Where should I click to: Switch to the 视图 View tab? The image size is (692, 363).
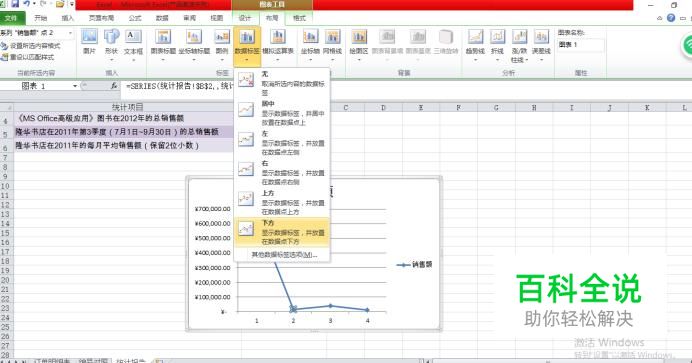tap(217, 18)
